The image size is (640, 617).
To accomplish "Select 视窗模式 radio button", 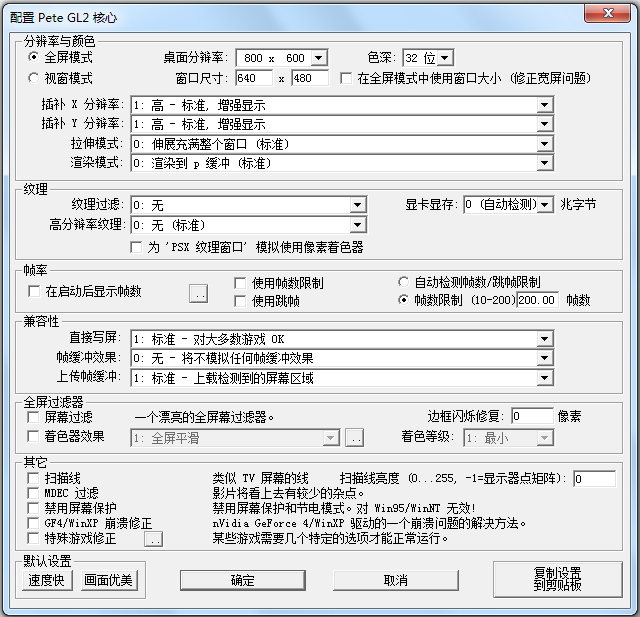I will (33, 78).
